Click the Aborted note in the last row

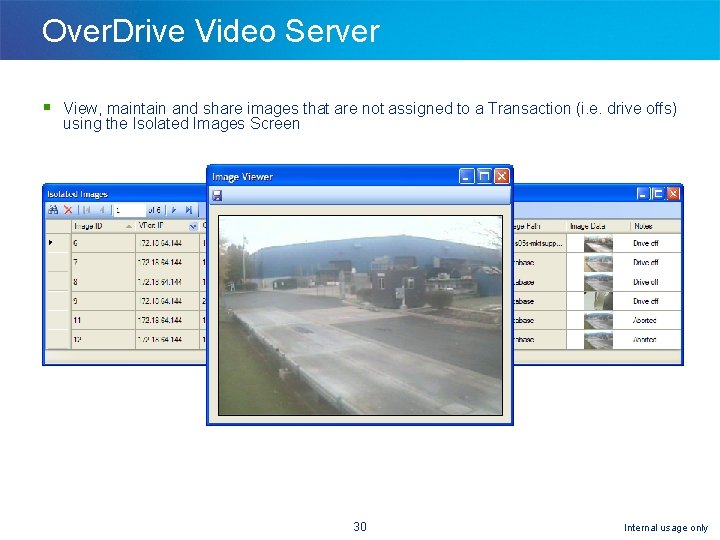click(x=645, y=340)
